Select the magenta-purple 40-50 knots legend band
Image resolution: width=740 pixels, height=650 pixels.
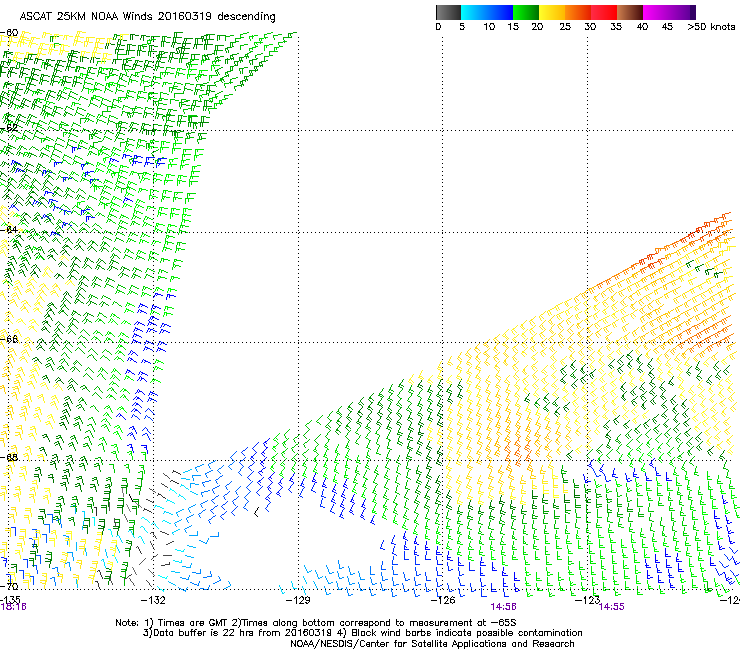(x=669, y=12)
